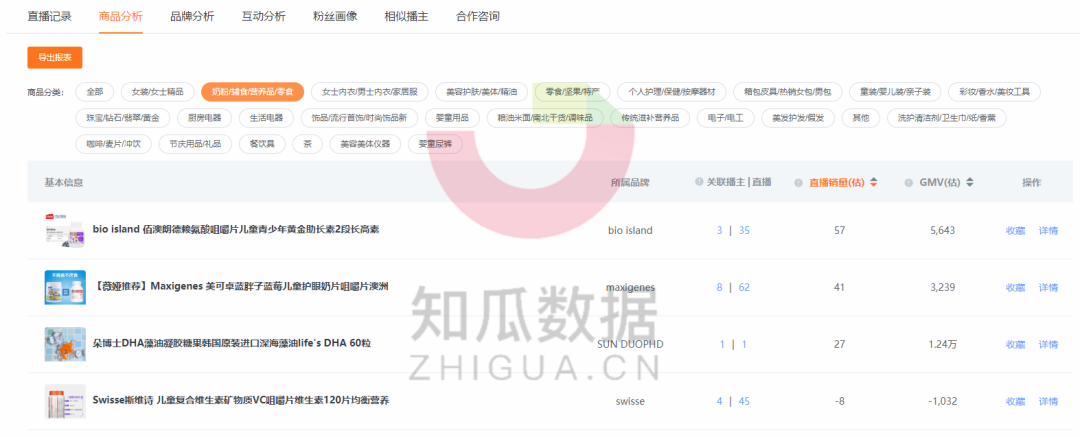Select the 商品分析 tab
The width and height of the screenshot is (1080, 437).
point(121,16)
